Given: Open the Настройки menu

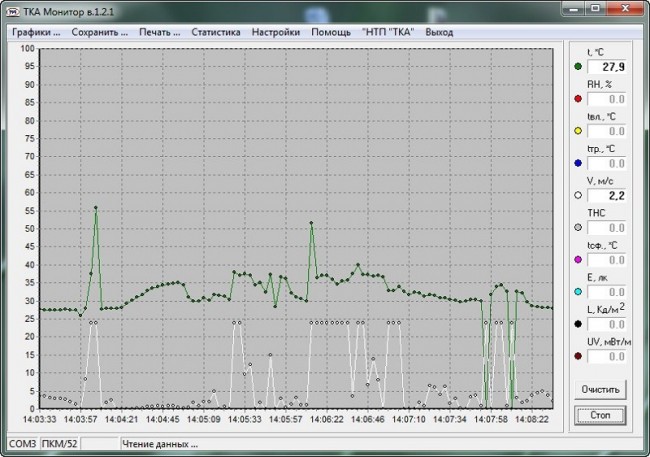Looking at the screenshot, I should (276, 31).
